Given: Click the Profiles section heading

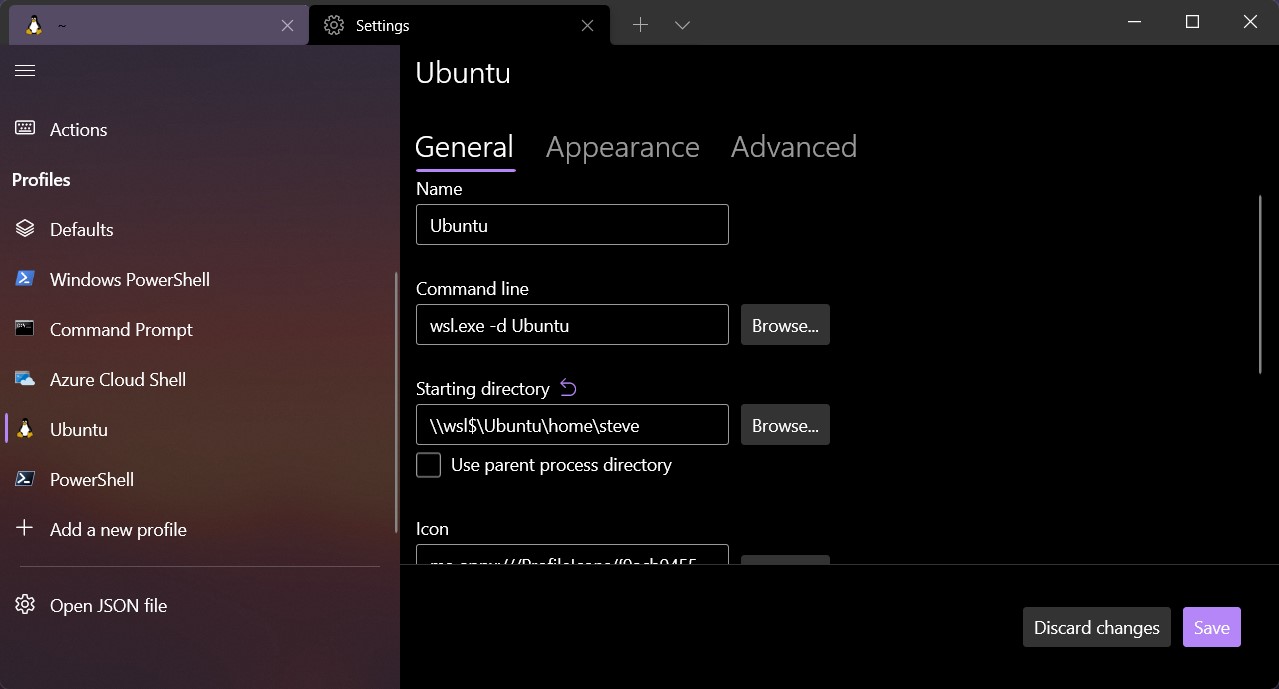Looking at the screenshot, I should pyautogui.click(x=41, y=179).
